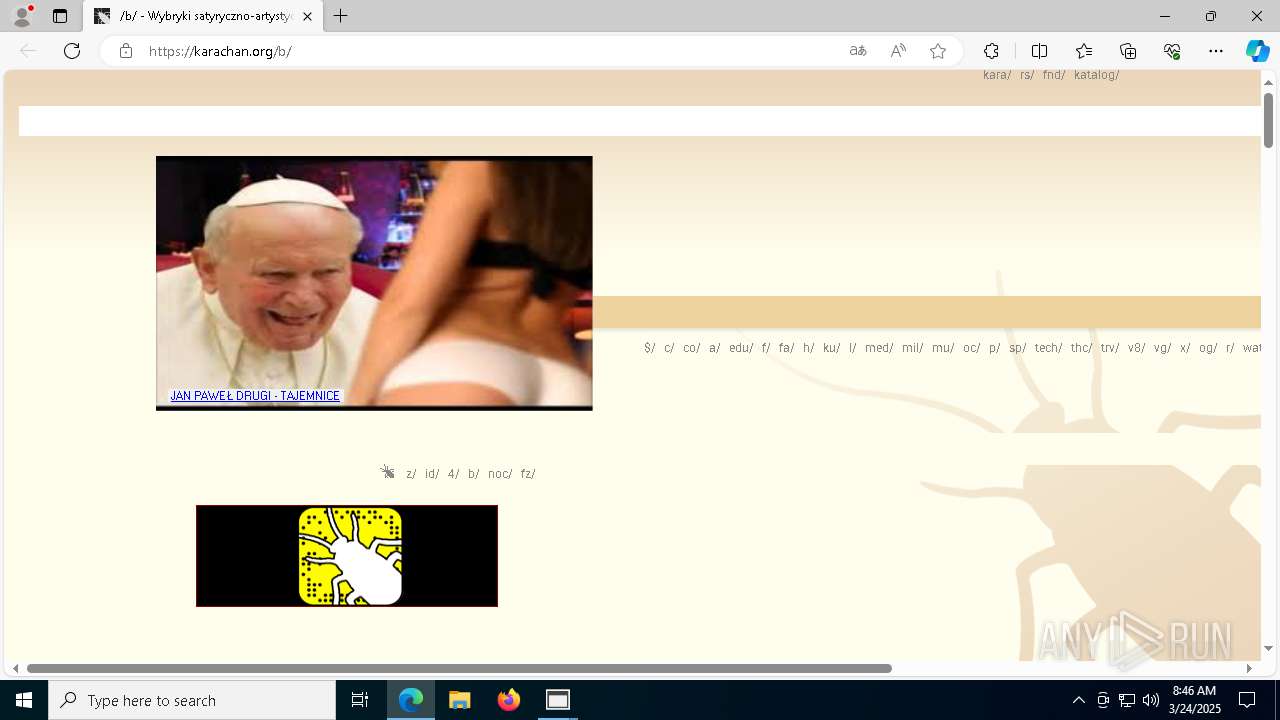Open the 4/ board link
The image size is (1280, 720).
[454, 474]
